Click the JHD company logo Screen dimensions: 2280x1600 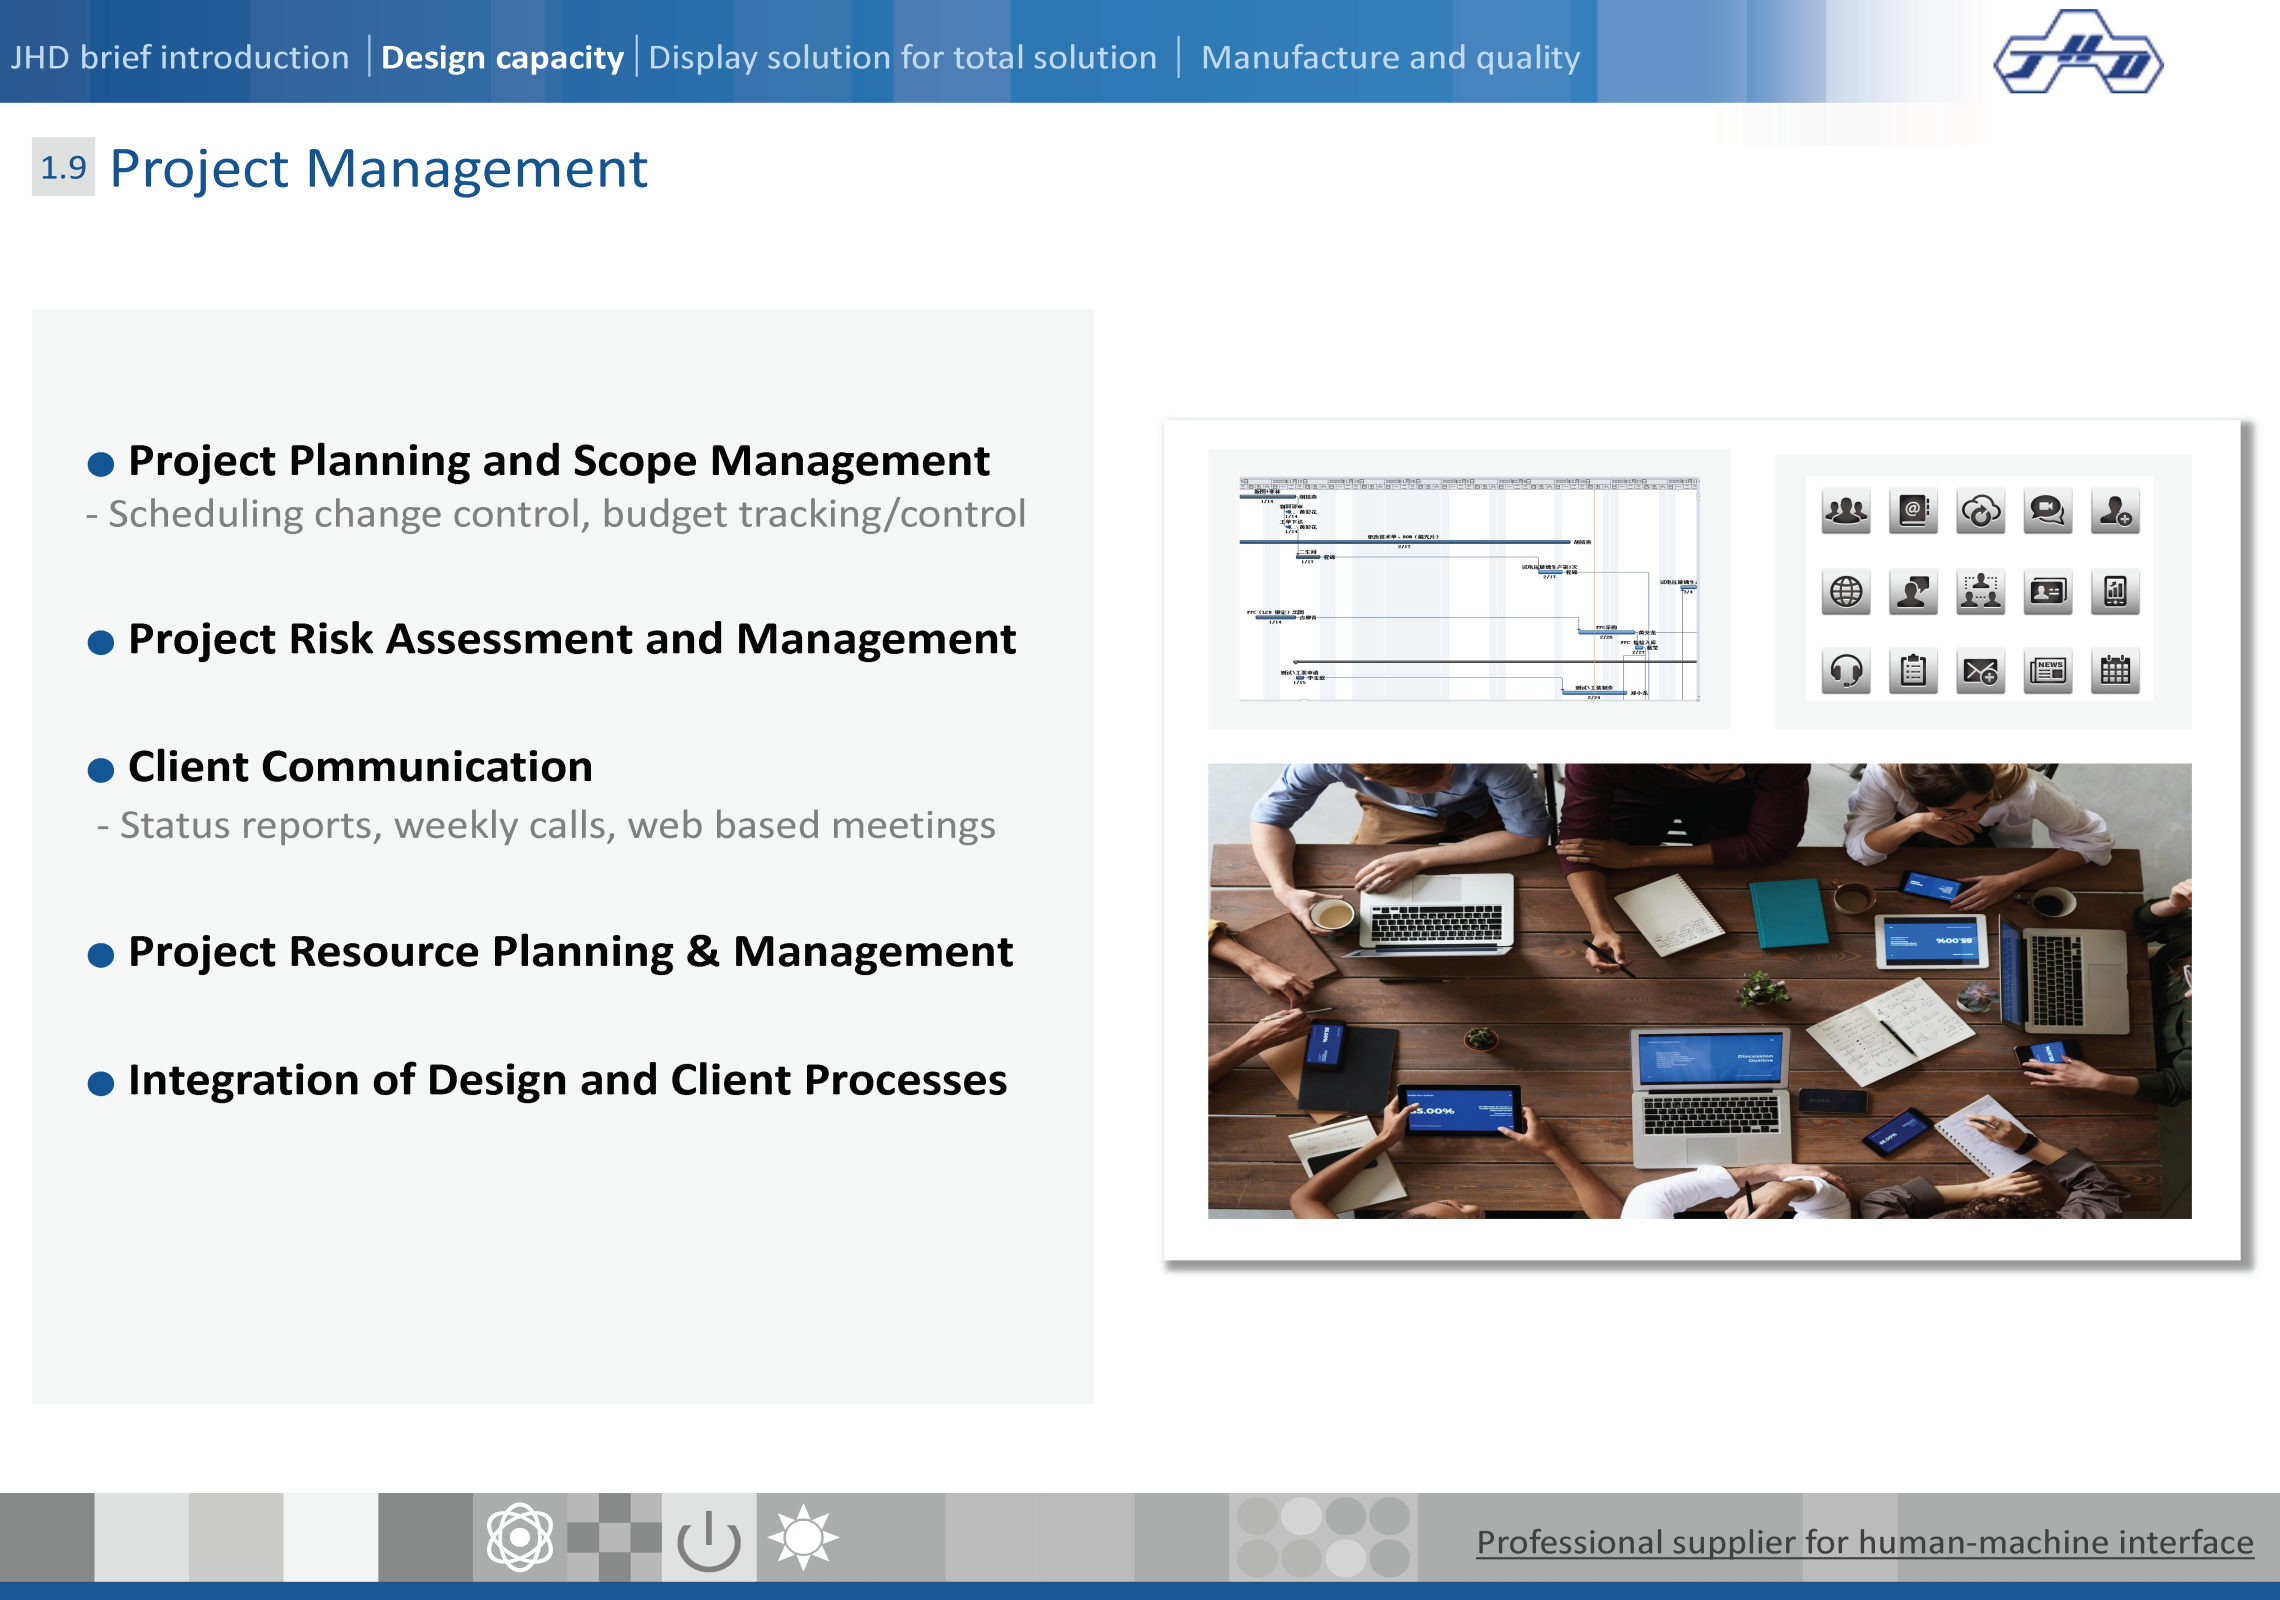pos(2078,54)
